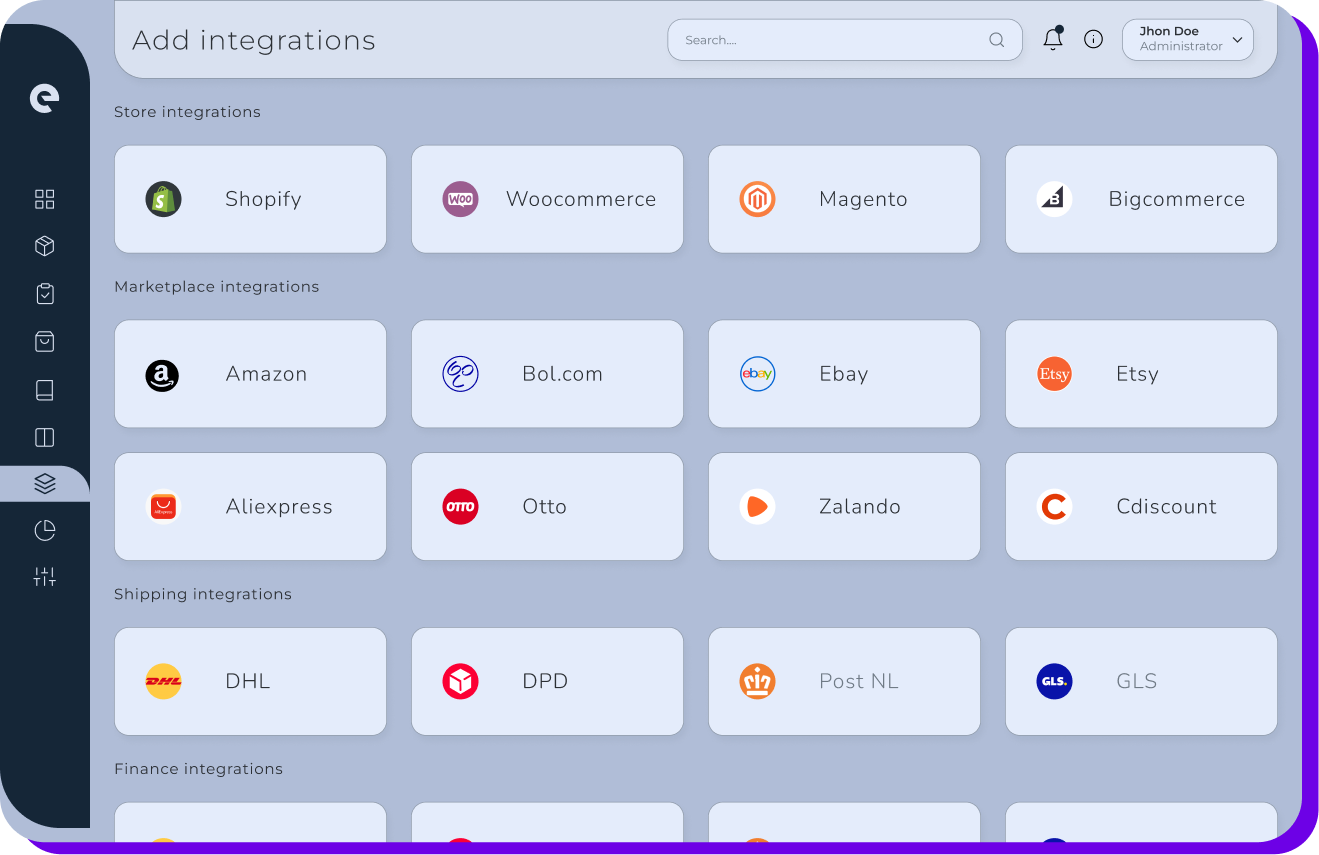Connect the Shopify store integration
Image resolution: width=1319 pixels, height=855 pixels.
[x=250, y=199]
